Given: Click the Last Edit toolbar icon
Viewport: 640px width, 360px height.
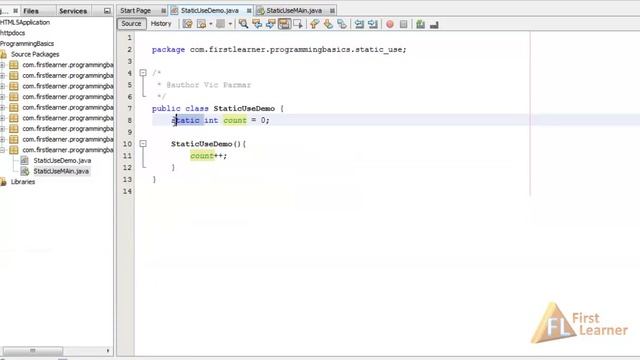Looking at the screenshot, I should 187,24.
